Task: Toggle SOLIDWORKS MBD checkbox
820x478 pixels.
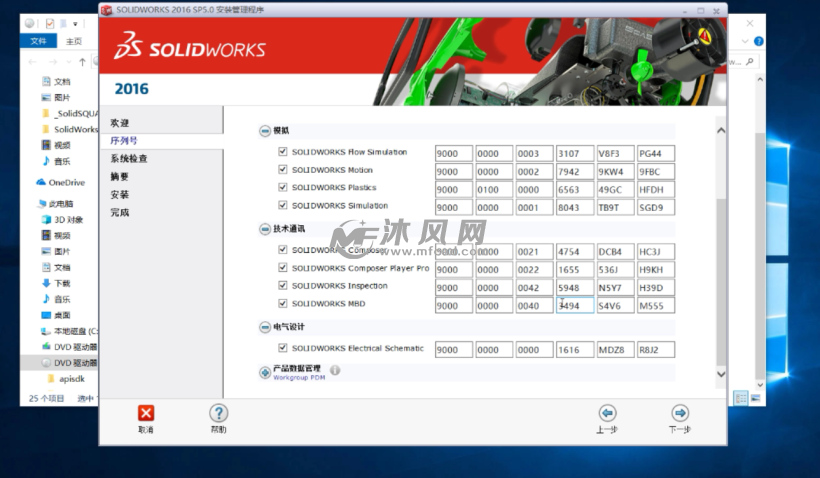Action: 283,303
